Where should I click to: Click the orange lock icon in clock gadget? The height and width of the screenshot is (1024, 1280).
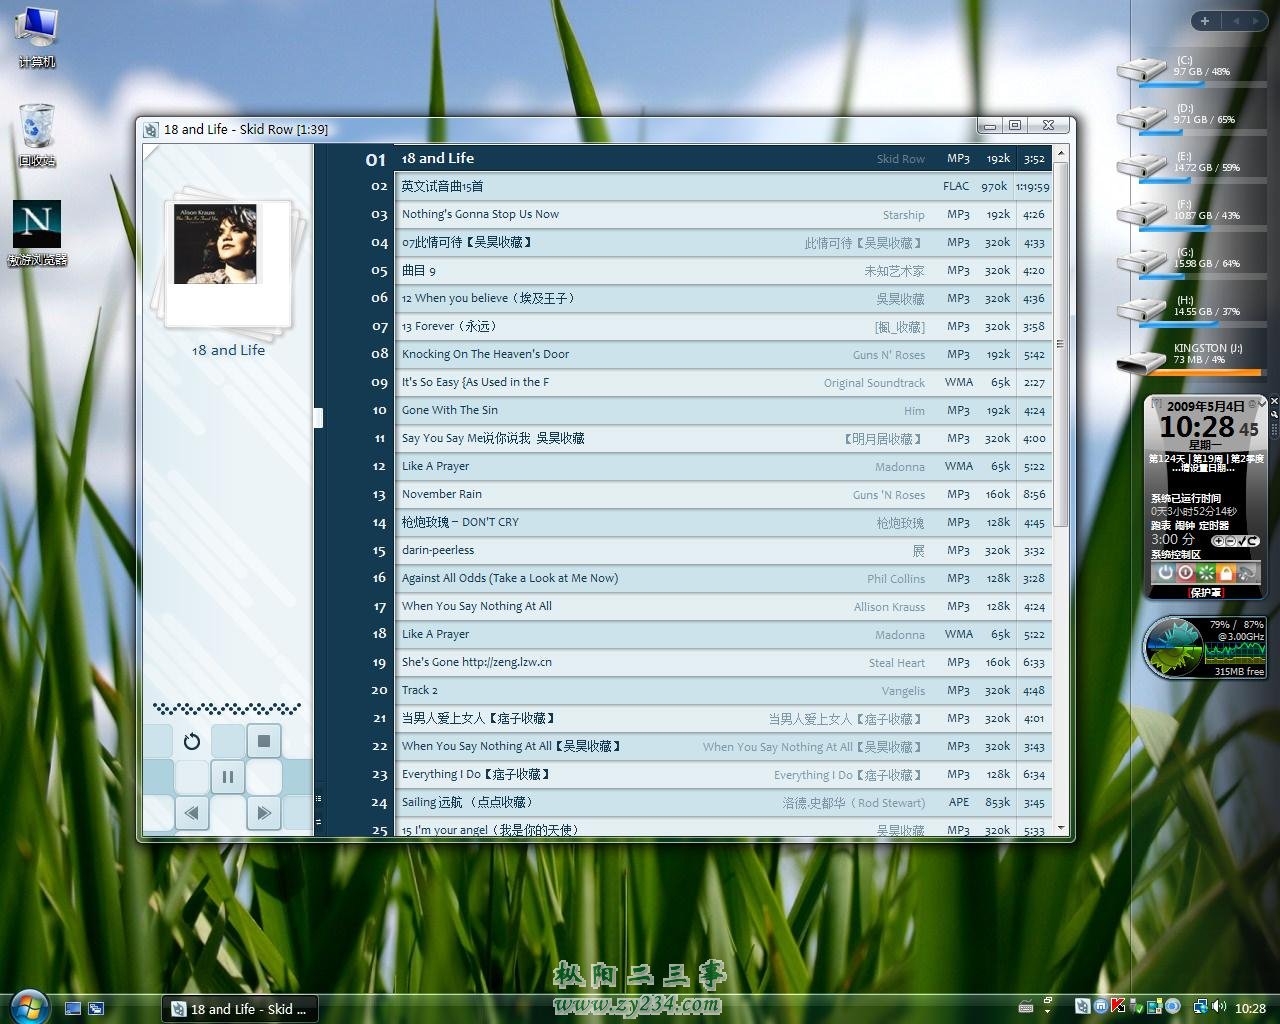pos(1226,573)
